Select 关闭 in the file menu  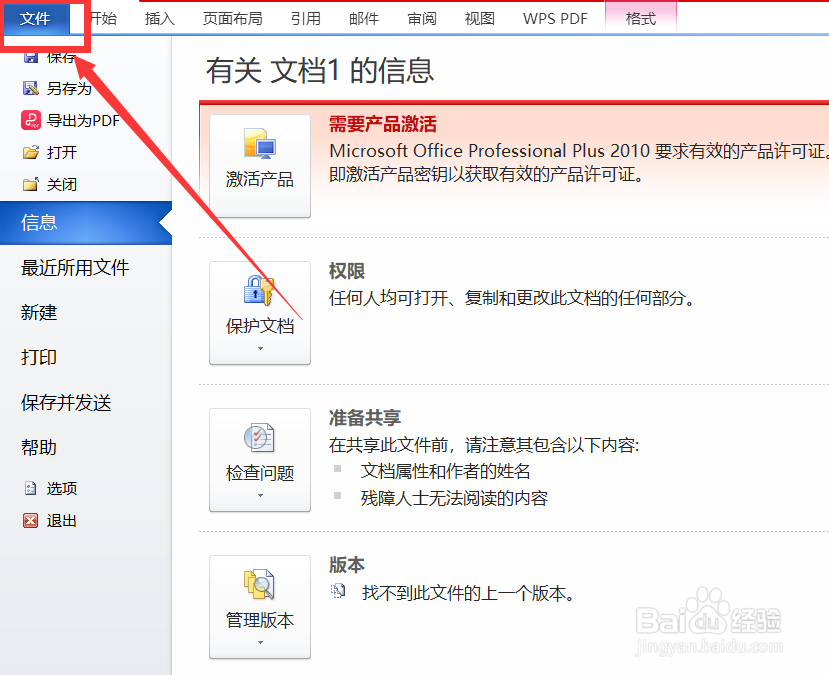coord(62,184)
